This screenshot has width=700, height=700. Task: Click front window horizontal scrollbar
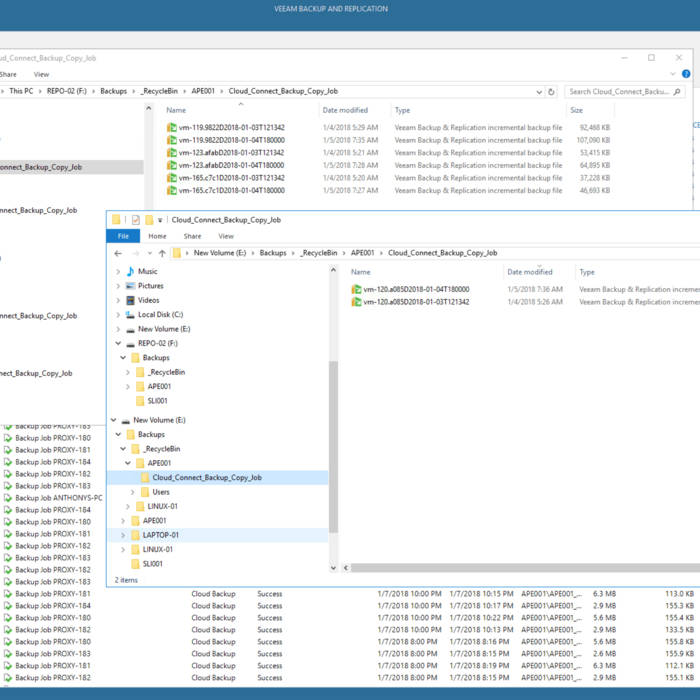point(525,568)
